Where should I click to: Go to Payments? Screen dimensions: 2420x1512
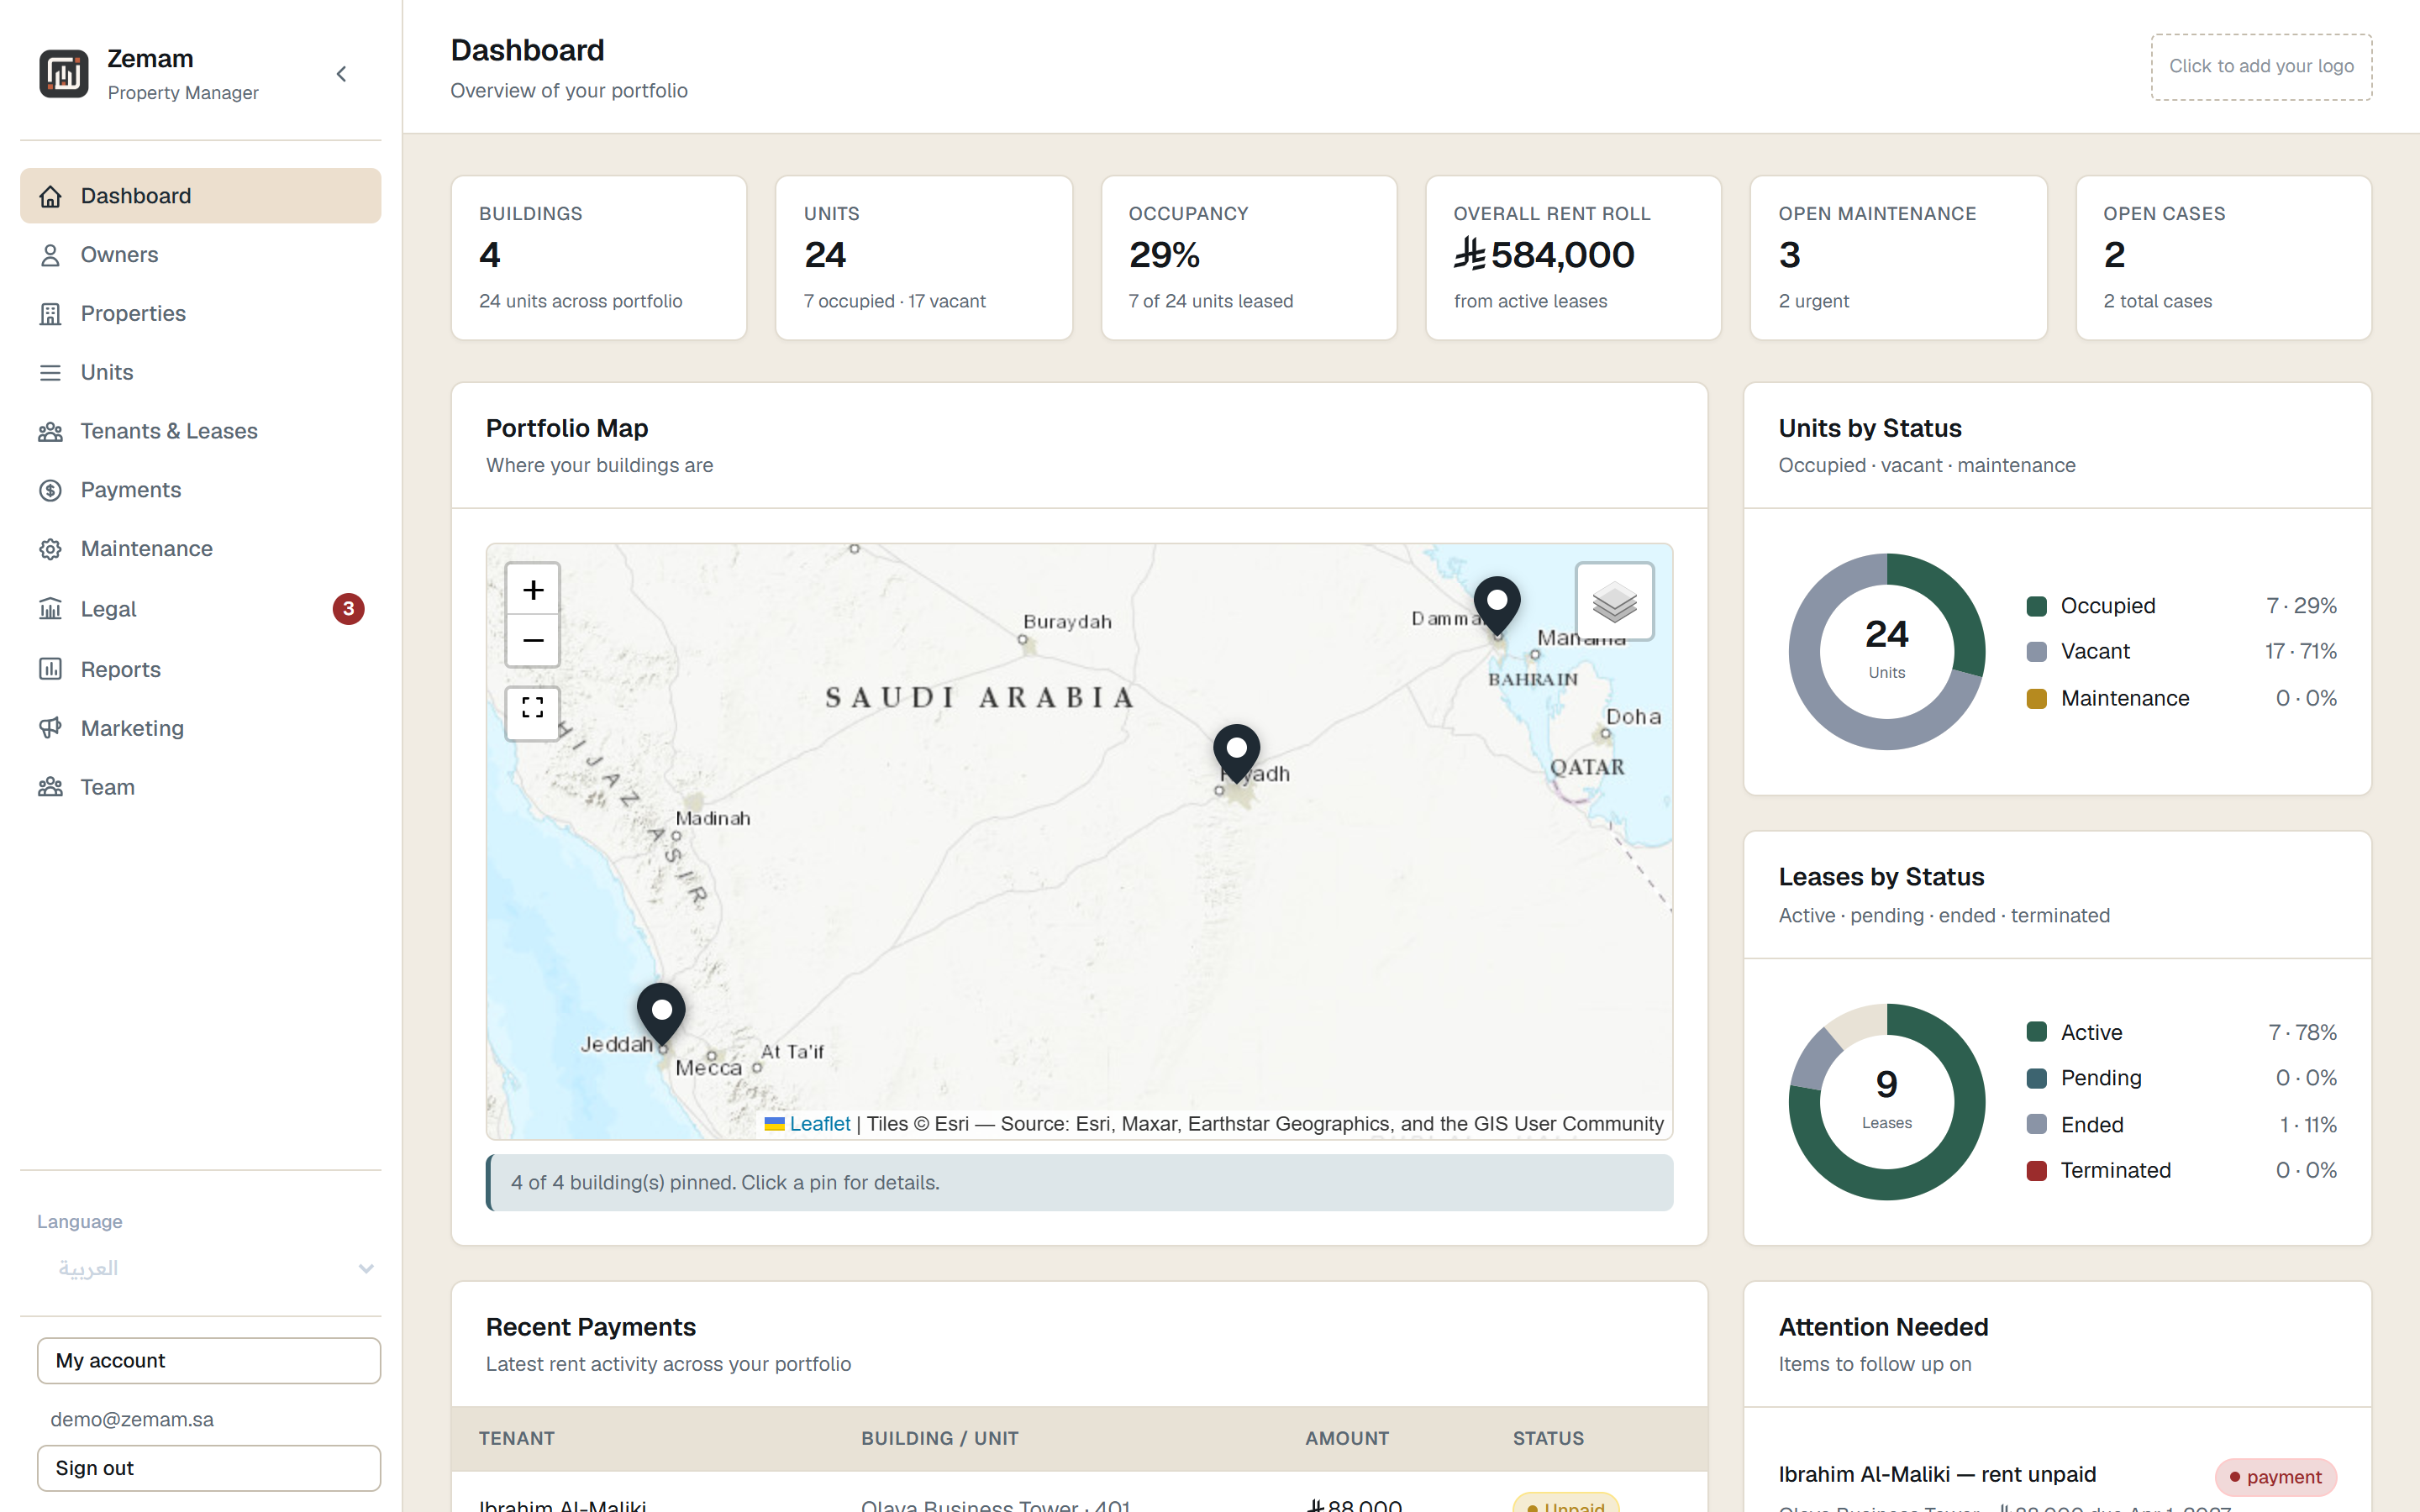pyautogui.click(x=200, y=490)
